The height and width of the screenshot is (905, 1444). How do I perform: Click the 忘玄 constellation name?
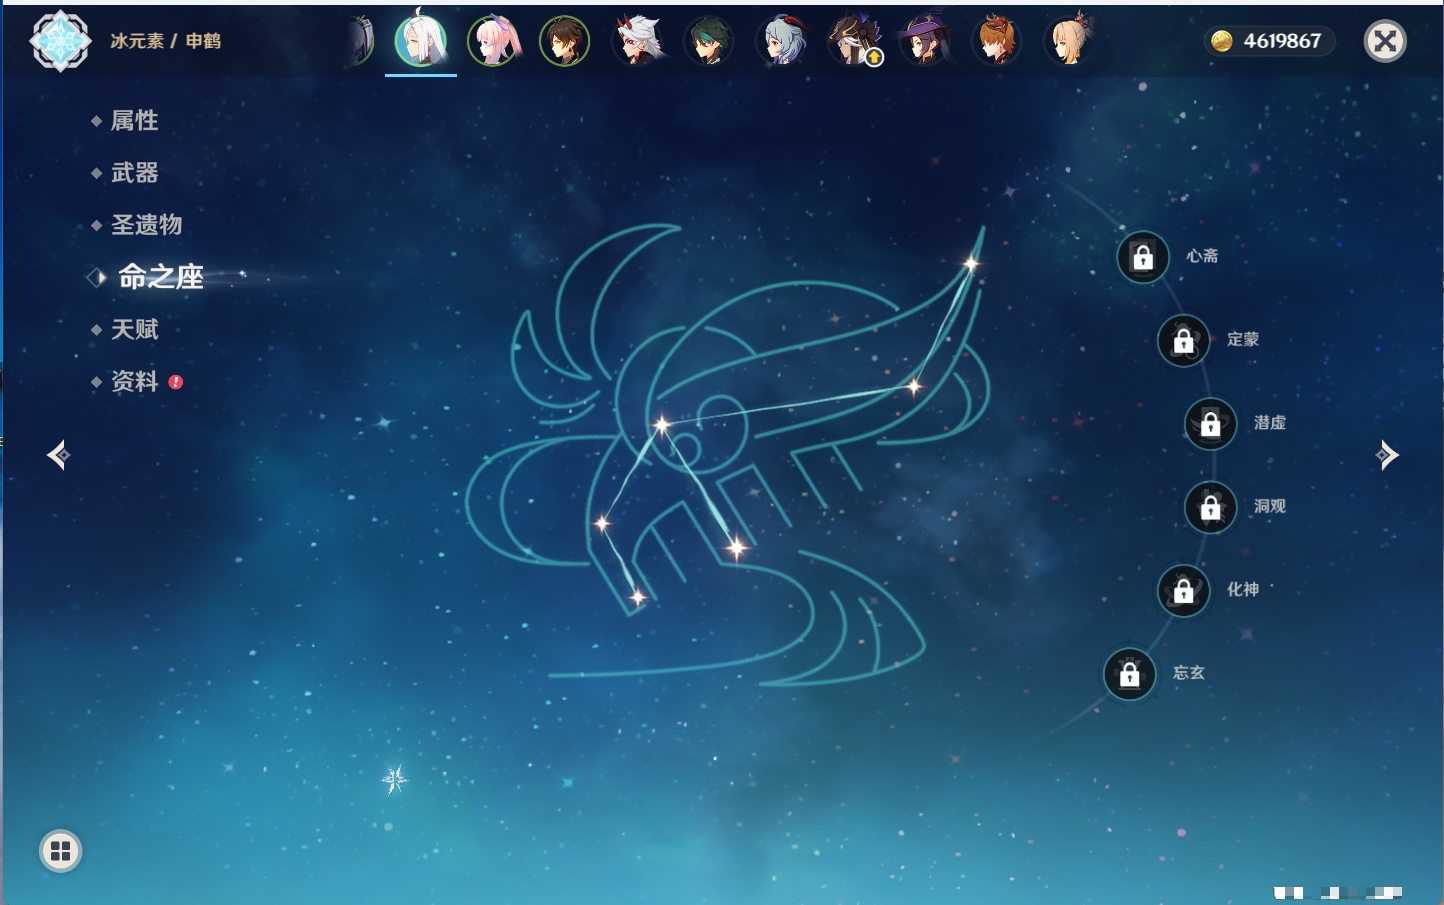[x=1189, y=673]
